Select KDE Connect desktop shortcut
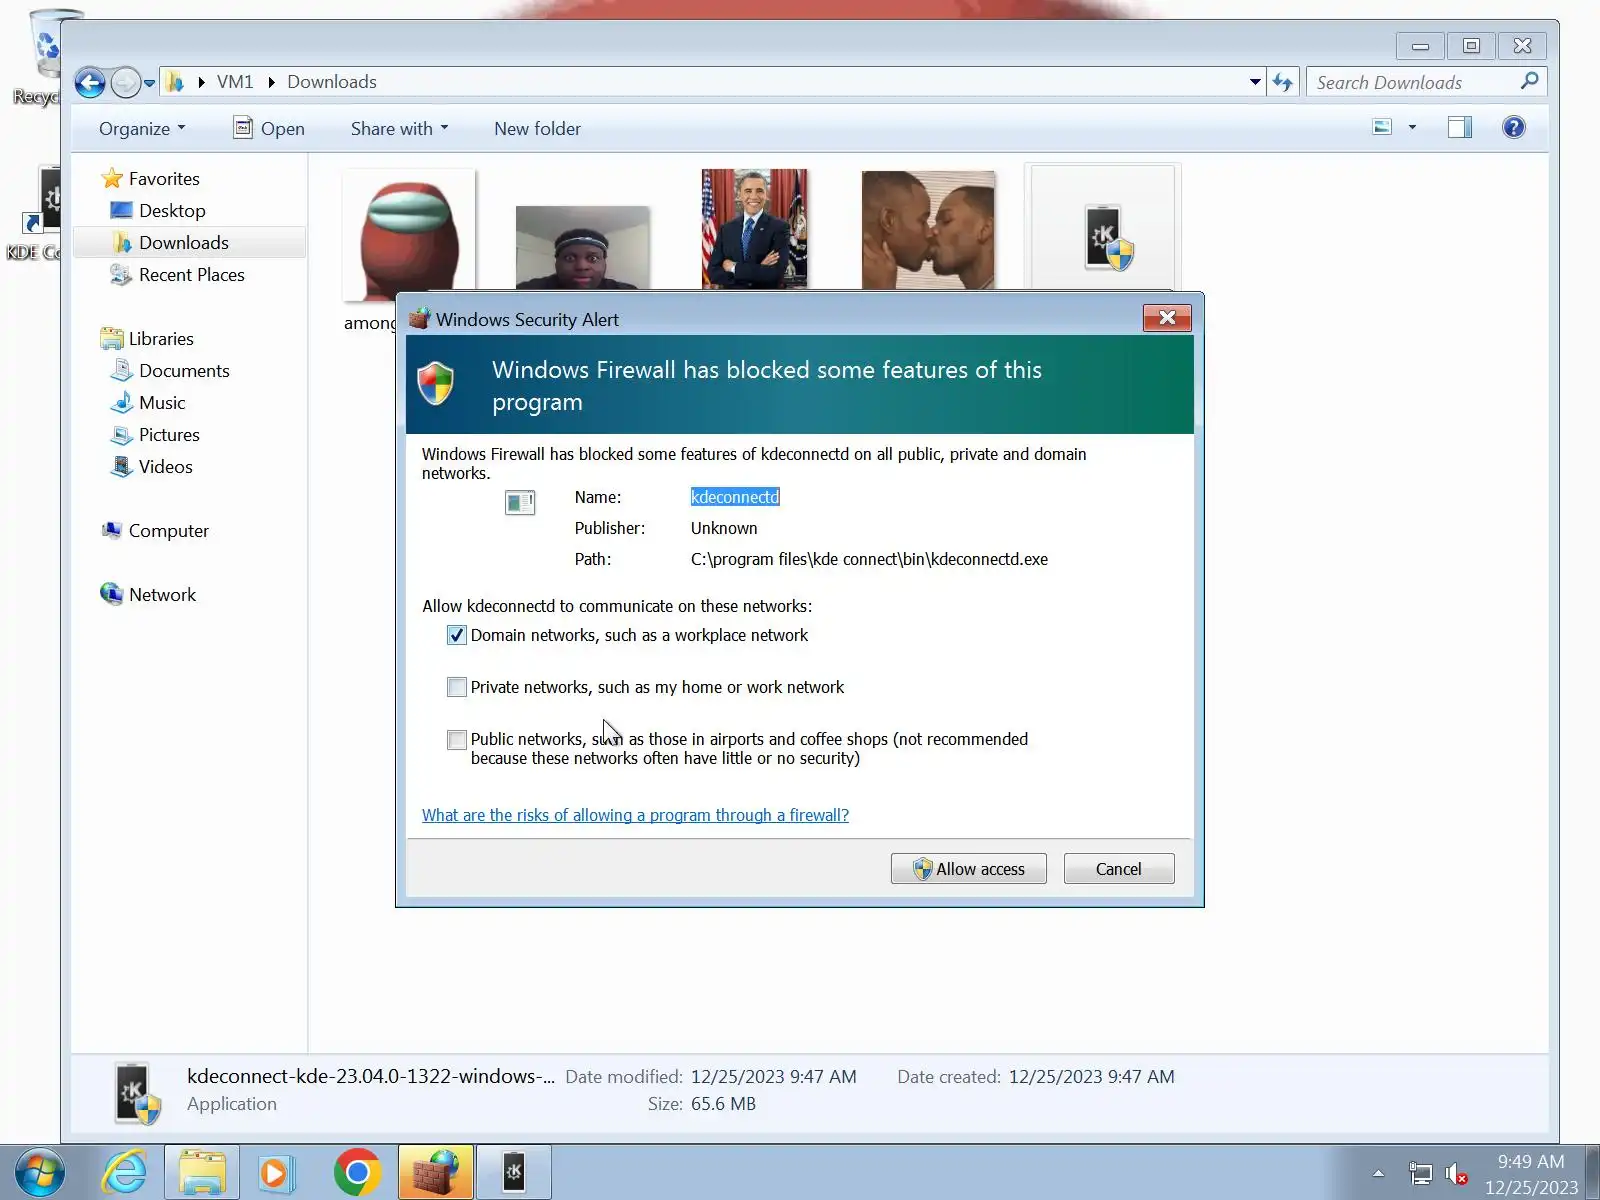Viewport: 1600px width, 1200px height. [x=36, y=213]
